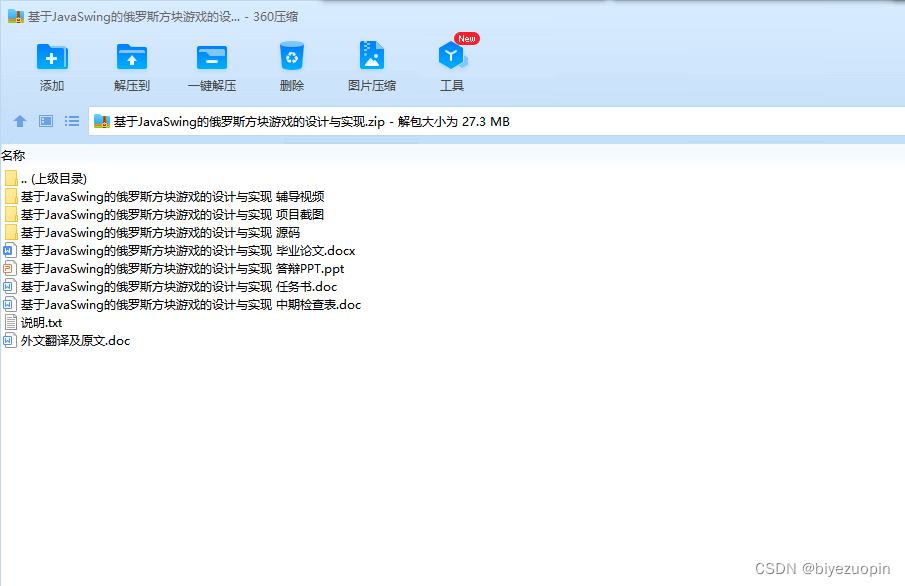Toggle the large-view display icon
Image resolution: width=905 pixels, height=586 pixels.
pyautogui.click(x=45, y=121)
